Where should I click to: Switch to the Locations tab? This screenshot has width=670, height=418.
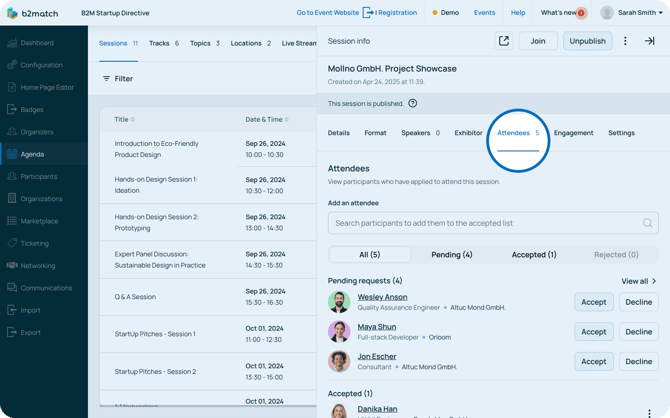tap(251, 44)
